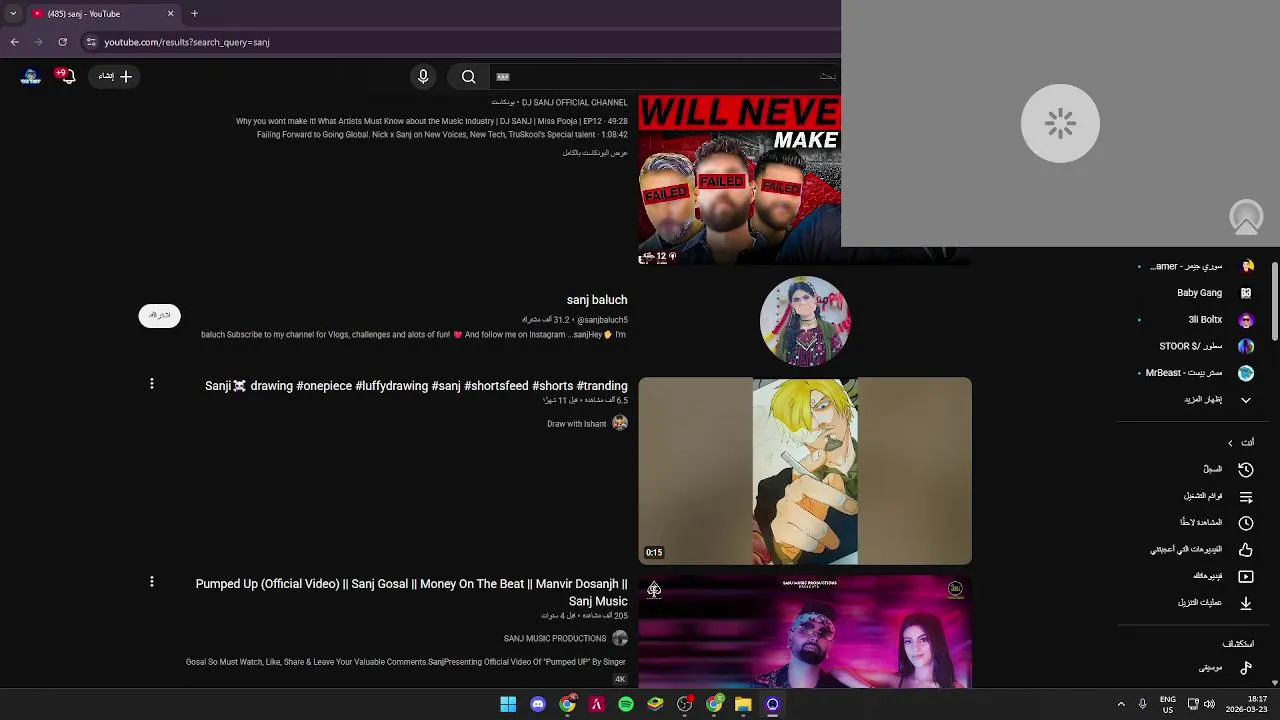This screenshot has height=720, width=1280.
Task: Go back with the browser back arrow
Action: click(14, 42)
